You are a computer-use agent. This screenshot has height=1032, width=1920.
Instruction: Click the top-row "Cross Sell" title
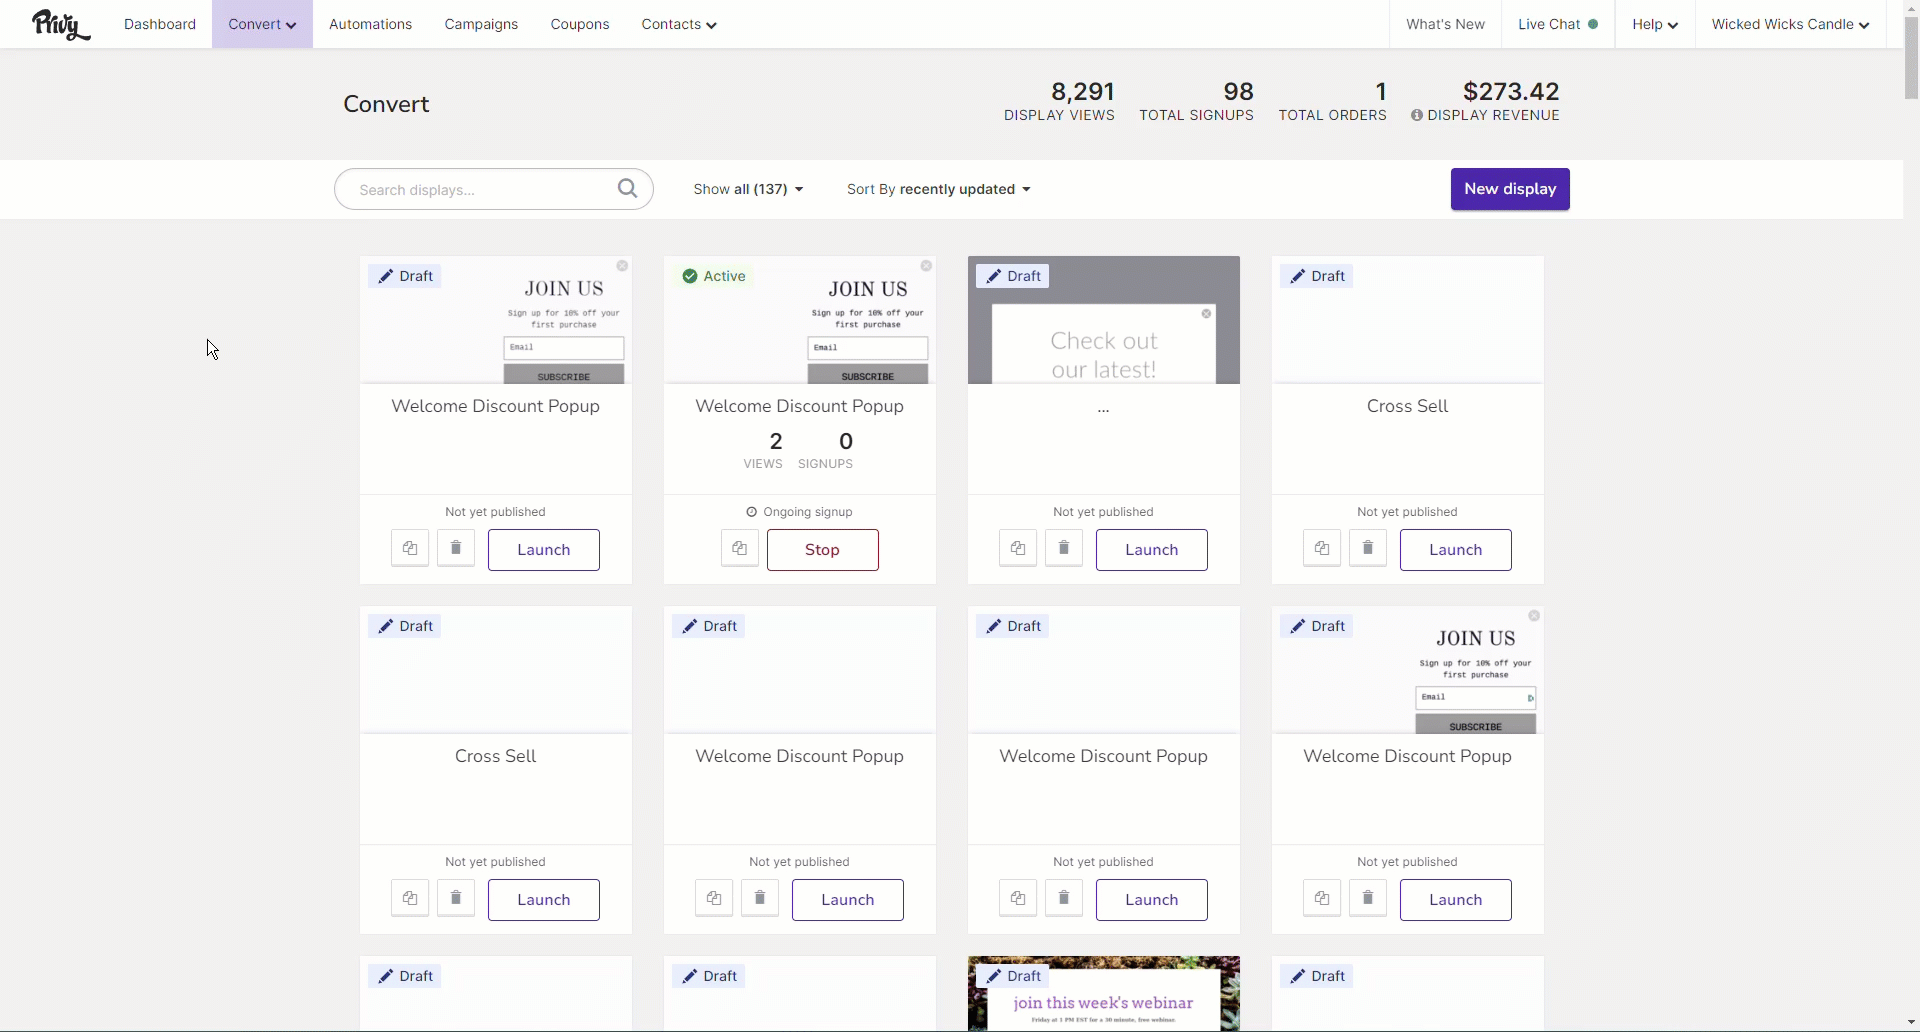coord(1407,406)
